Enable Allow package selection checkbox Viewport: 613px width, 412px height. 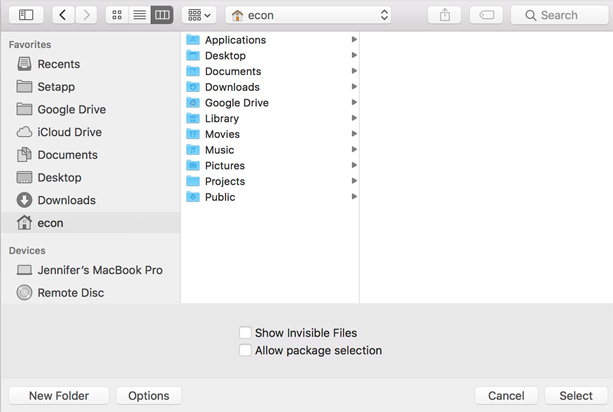click(245, 350)
